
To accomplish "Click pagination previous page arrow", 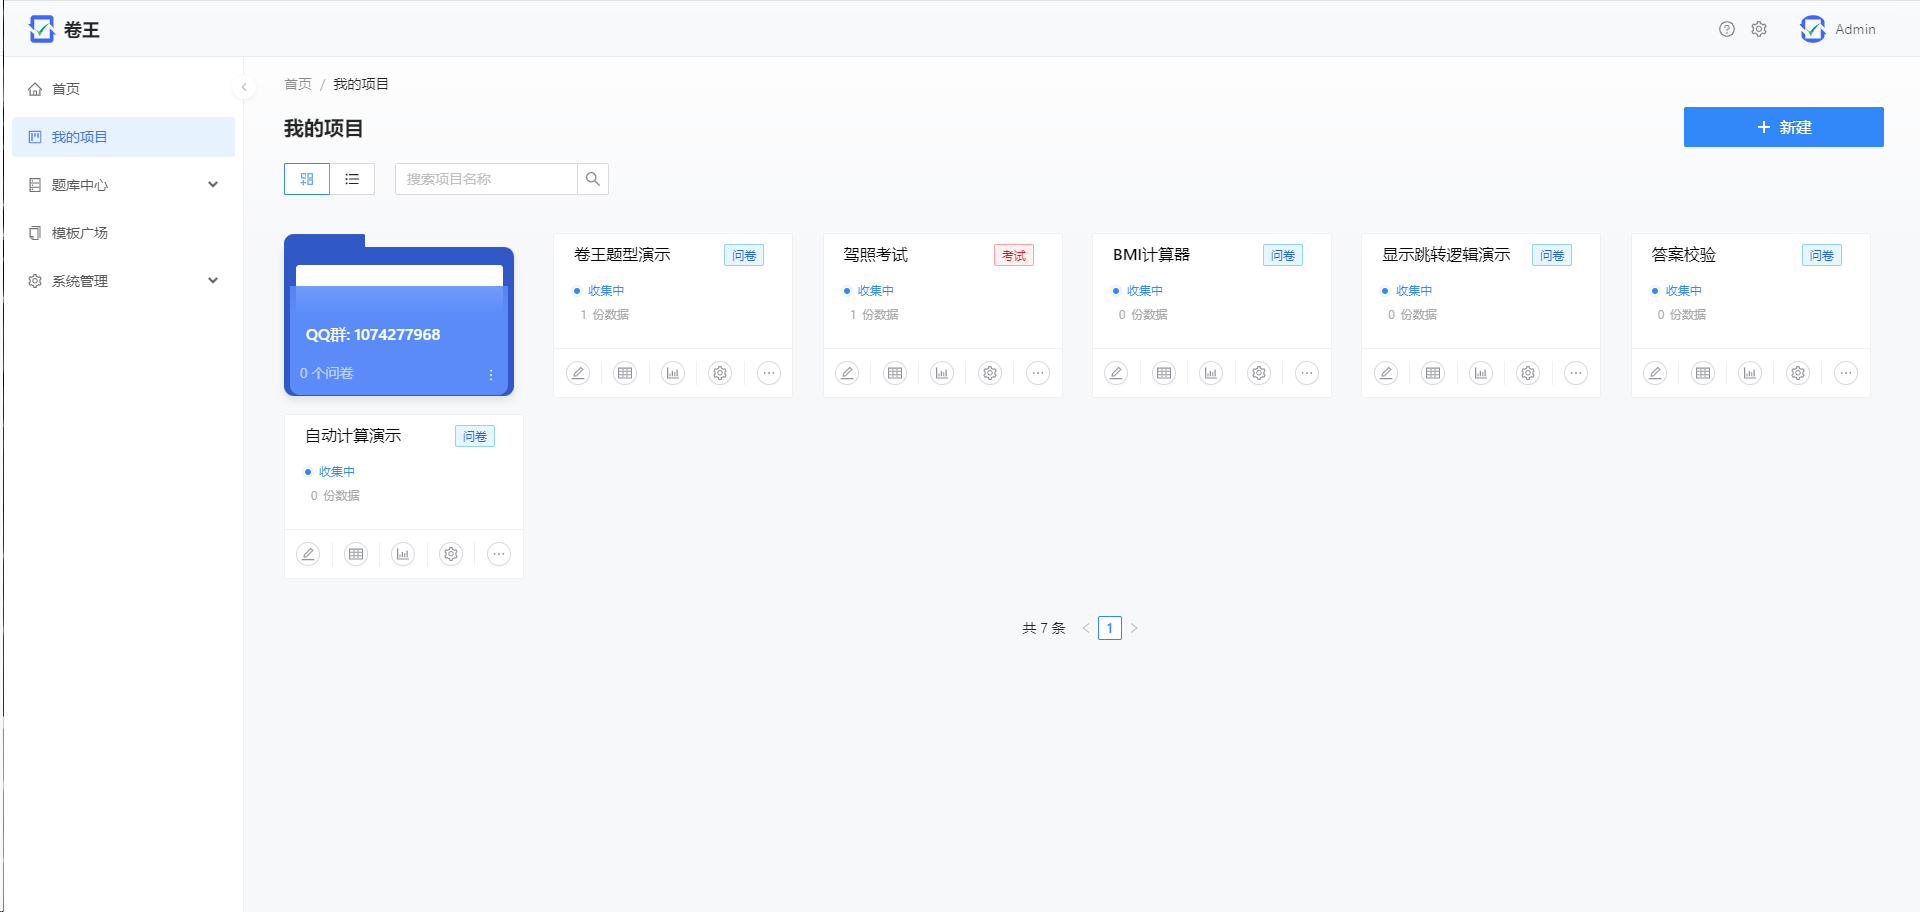I will pyautogui.click(x=1086, y=628).
